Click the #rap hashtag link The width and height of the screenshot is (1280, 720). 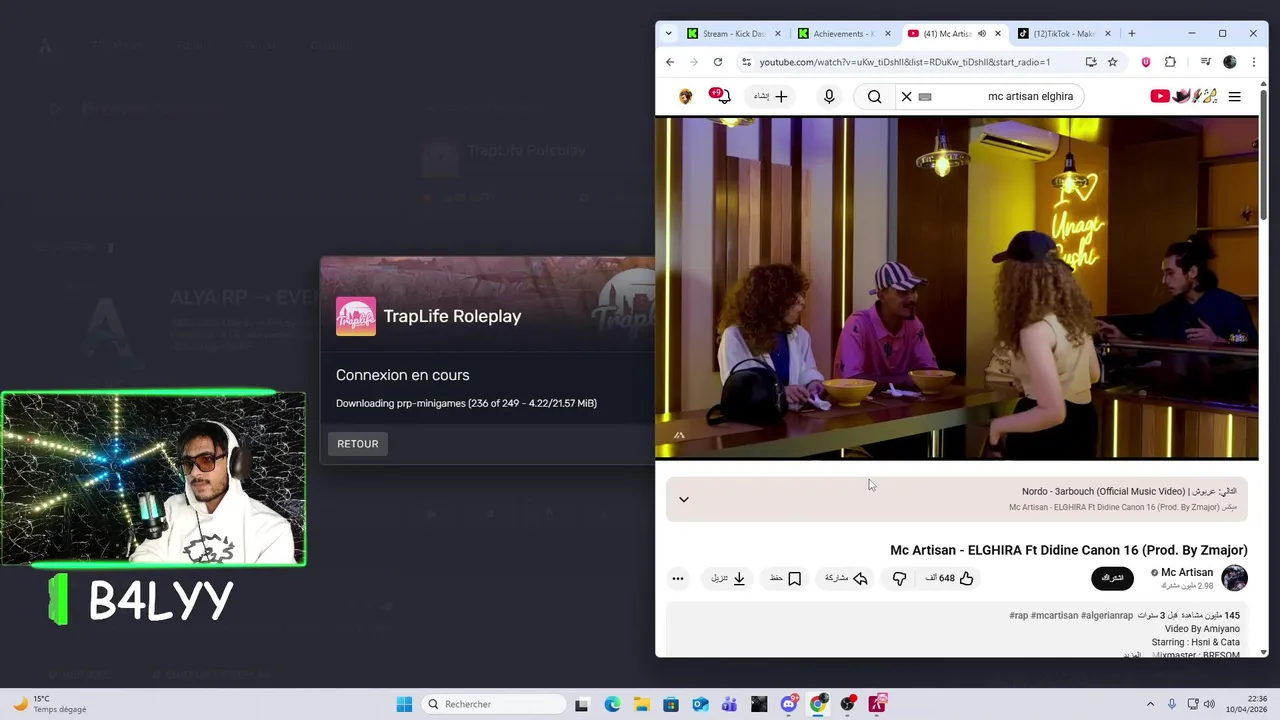click(x=1018, y=616)
